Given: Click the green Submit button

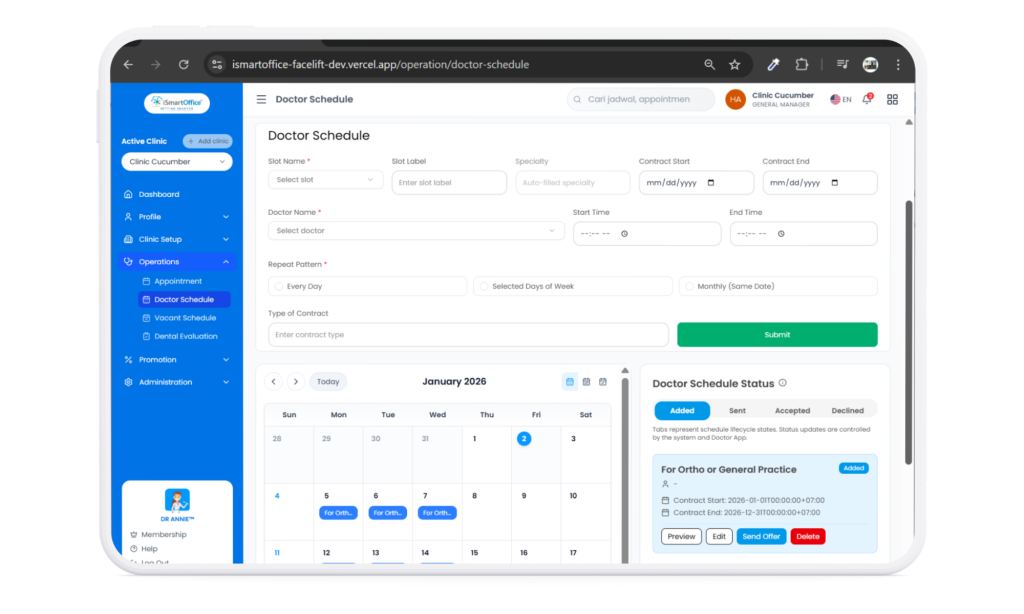Looking at the screenshot, I should [777, 335].
